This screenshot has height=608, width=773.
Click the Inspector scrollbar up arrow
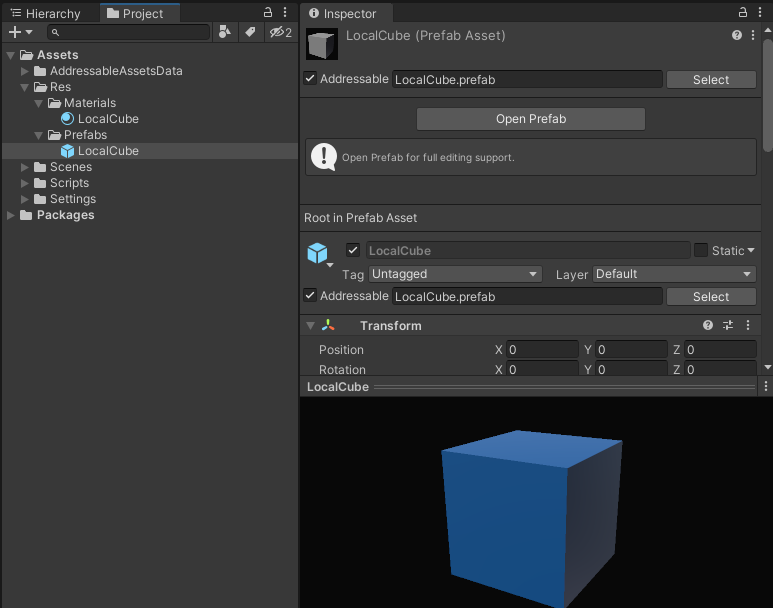[x=768, y=30]
